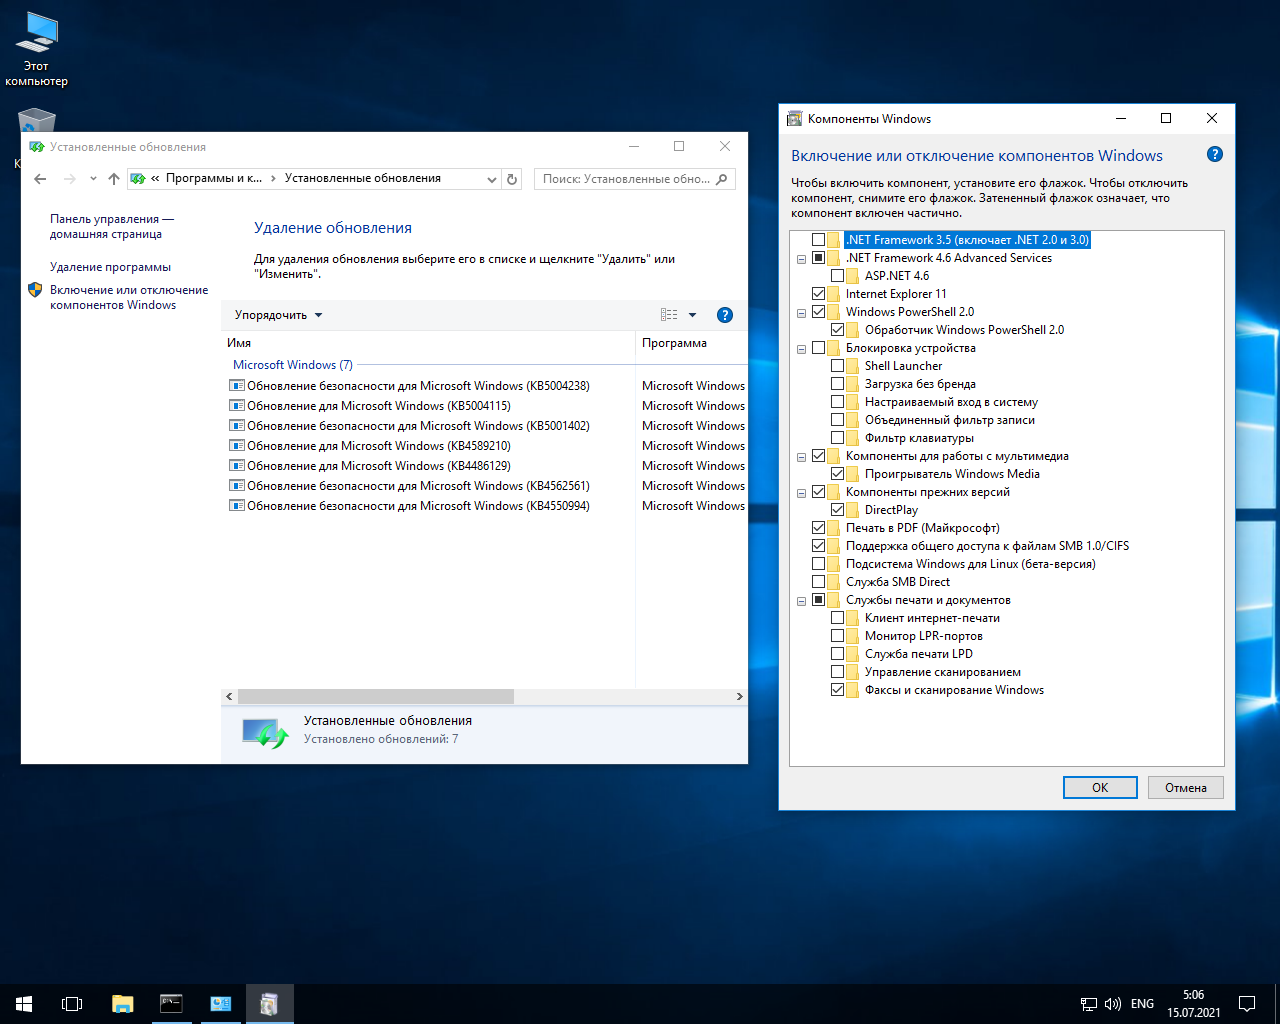Click the refresh button in address bar
The width and height of the screenshot is (1280, 1024).
pyautogui.click(x=512, y=179)
